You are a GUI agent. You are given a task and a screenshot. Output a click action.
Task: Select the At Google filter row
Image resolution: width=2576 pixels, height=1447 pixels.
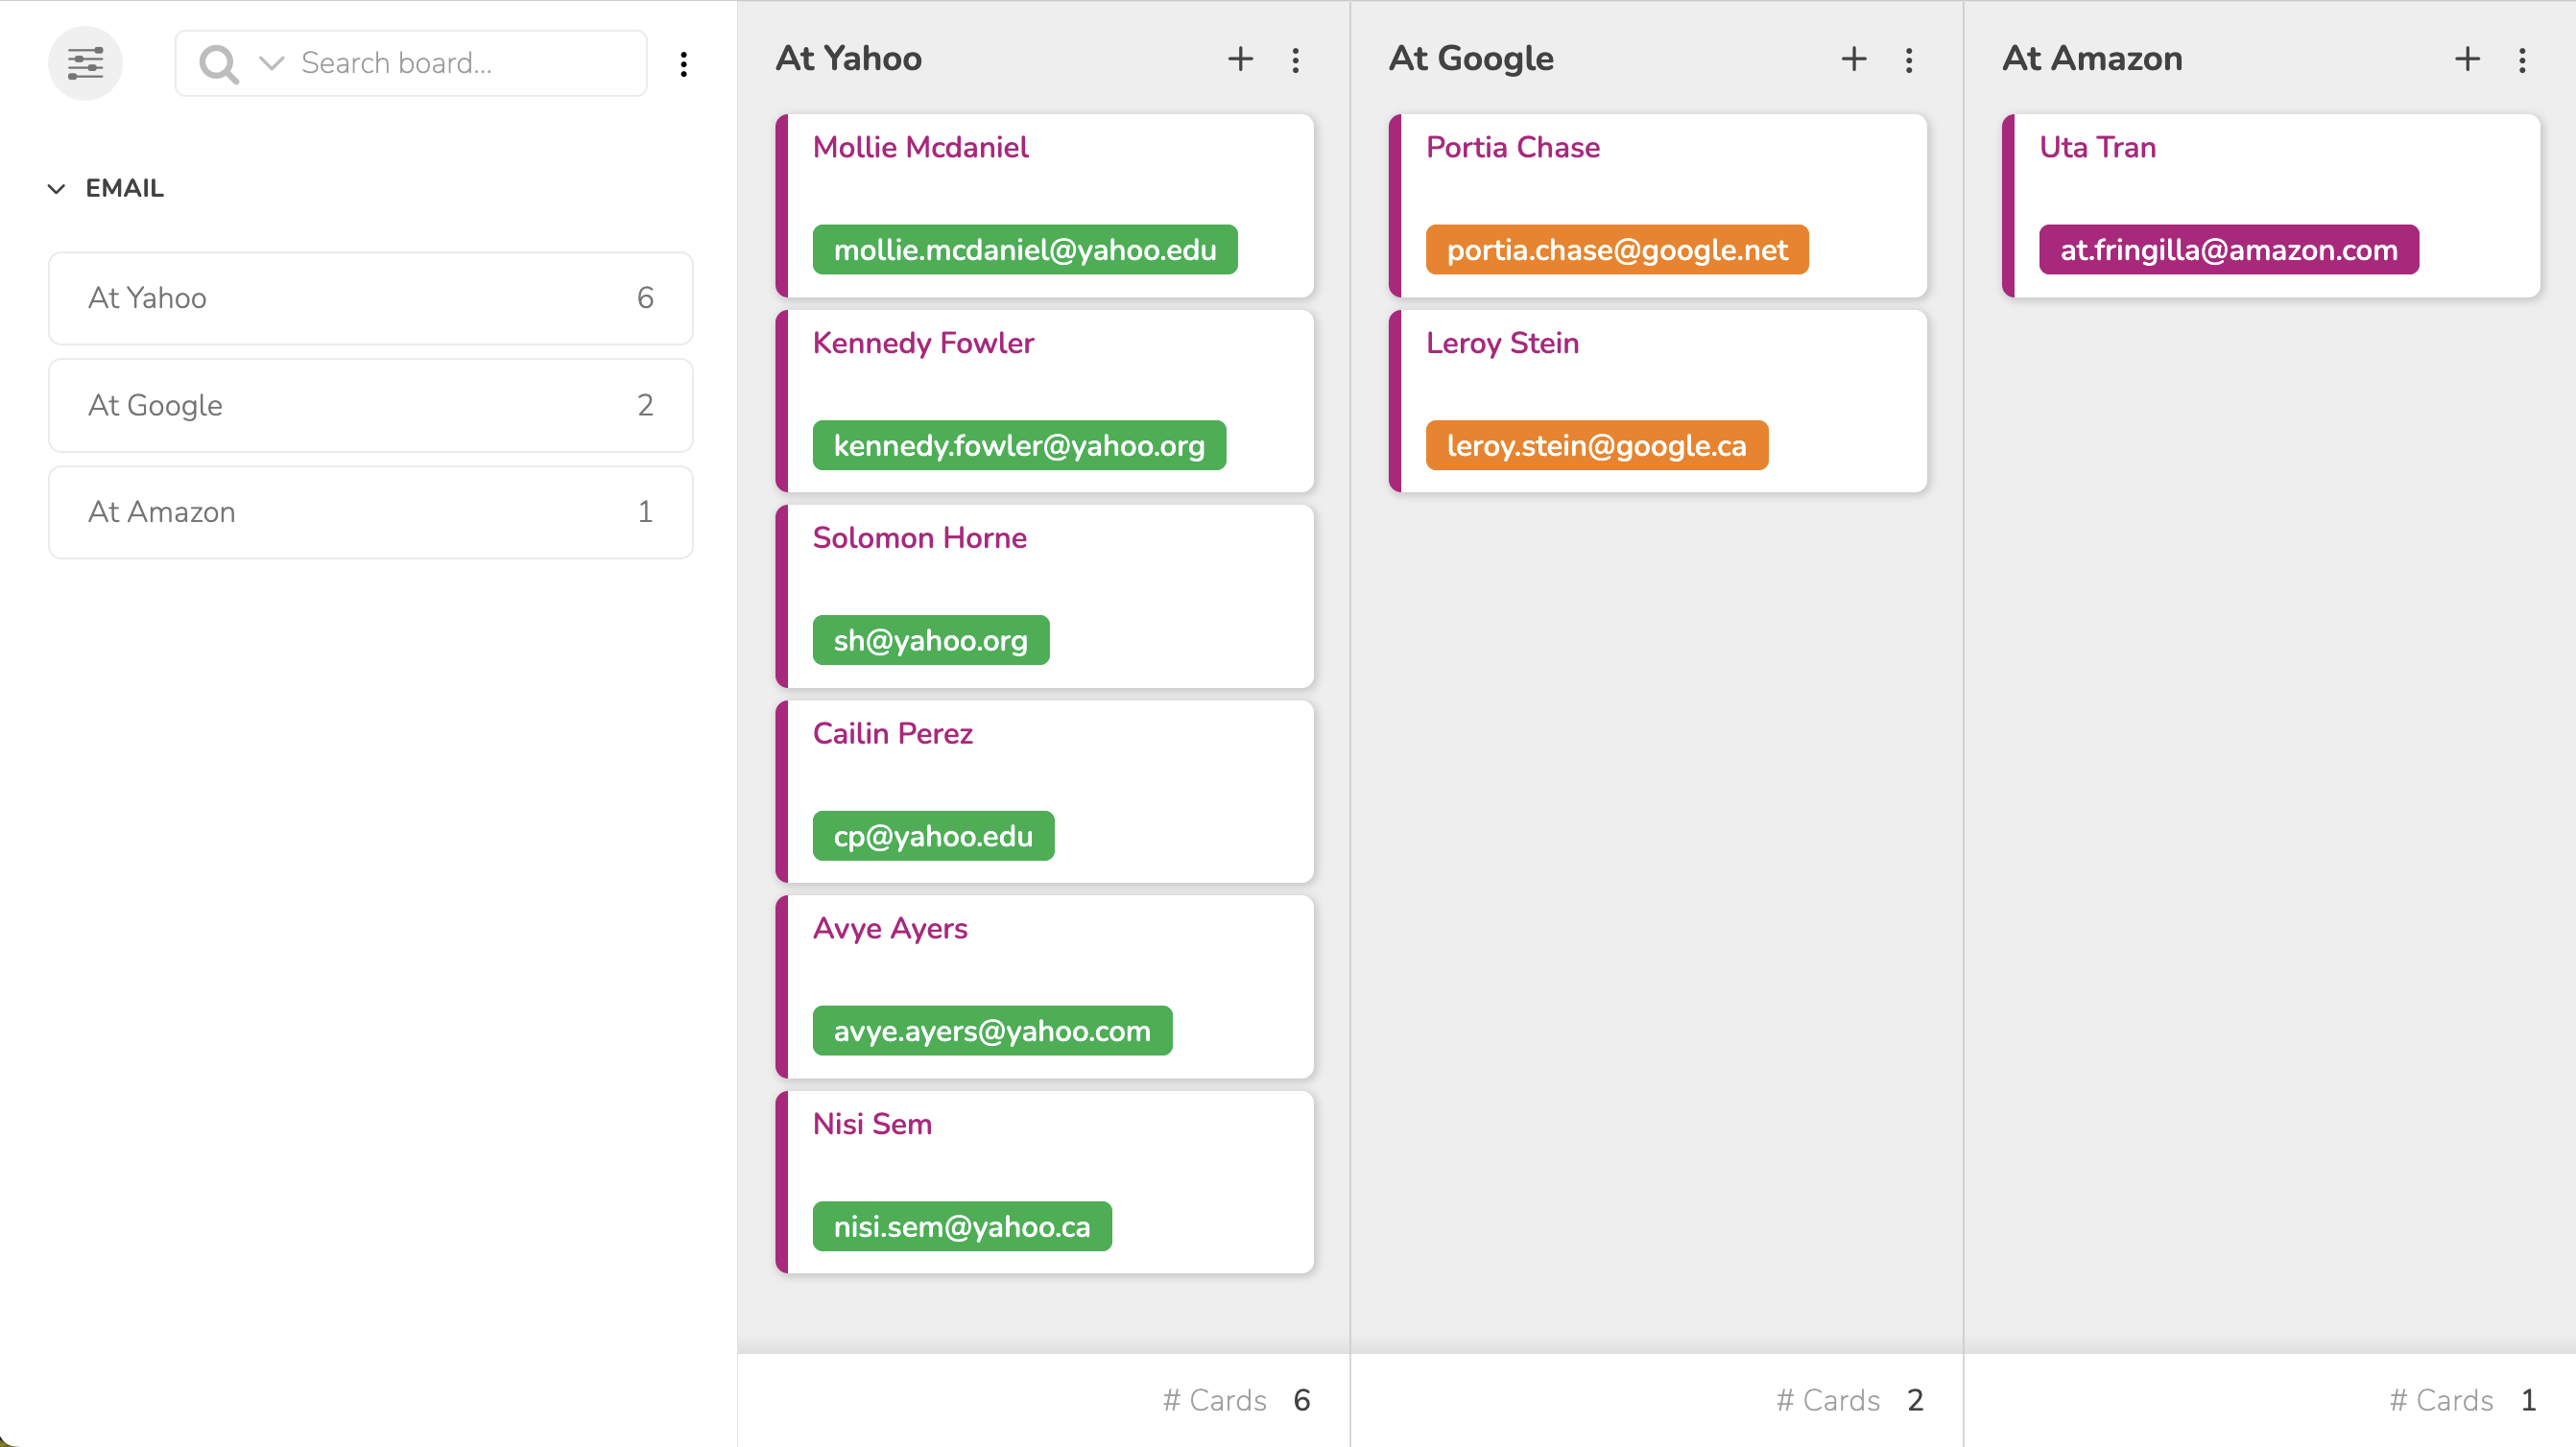(370, 405)
